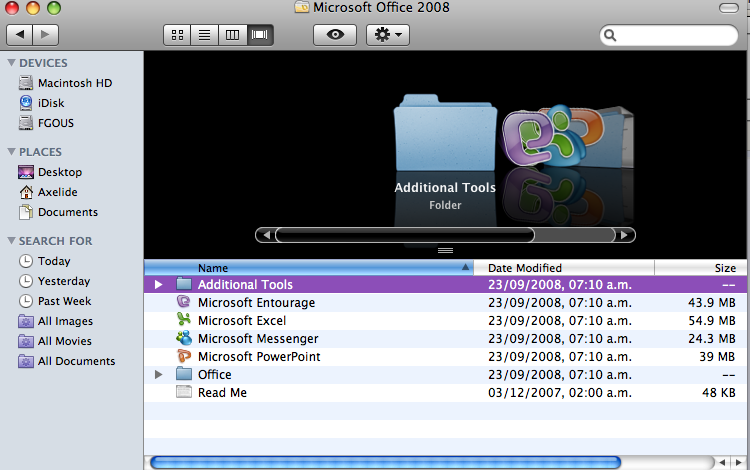Show files from Past Week

[x=64, y=301]
